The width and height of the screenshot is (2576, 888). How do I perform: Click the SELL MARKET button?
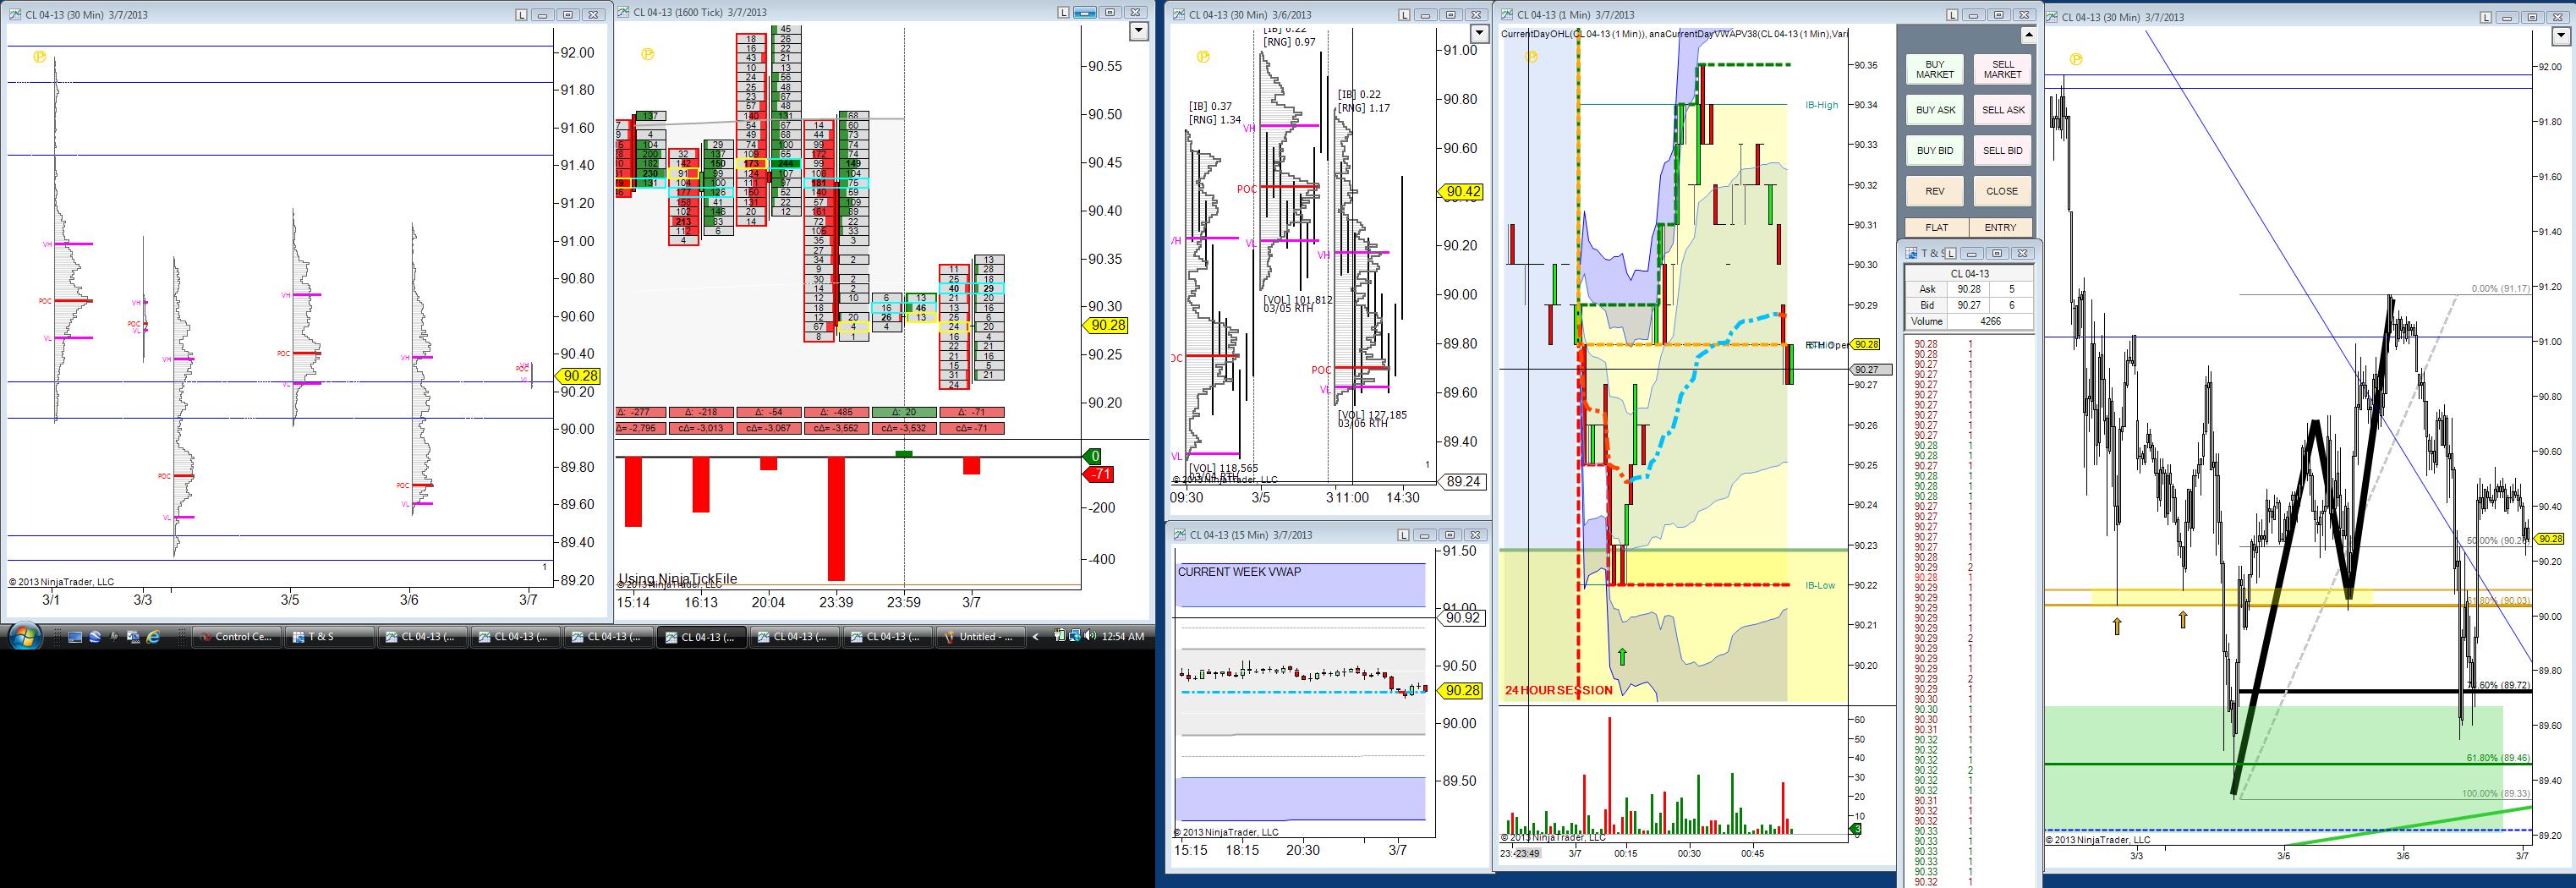tap(2002, 69)
